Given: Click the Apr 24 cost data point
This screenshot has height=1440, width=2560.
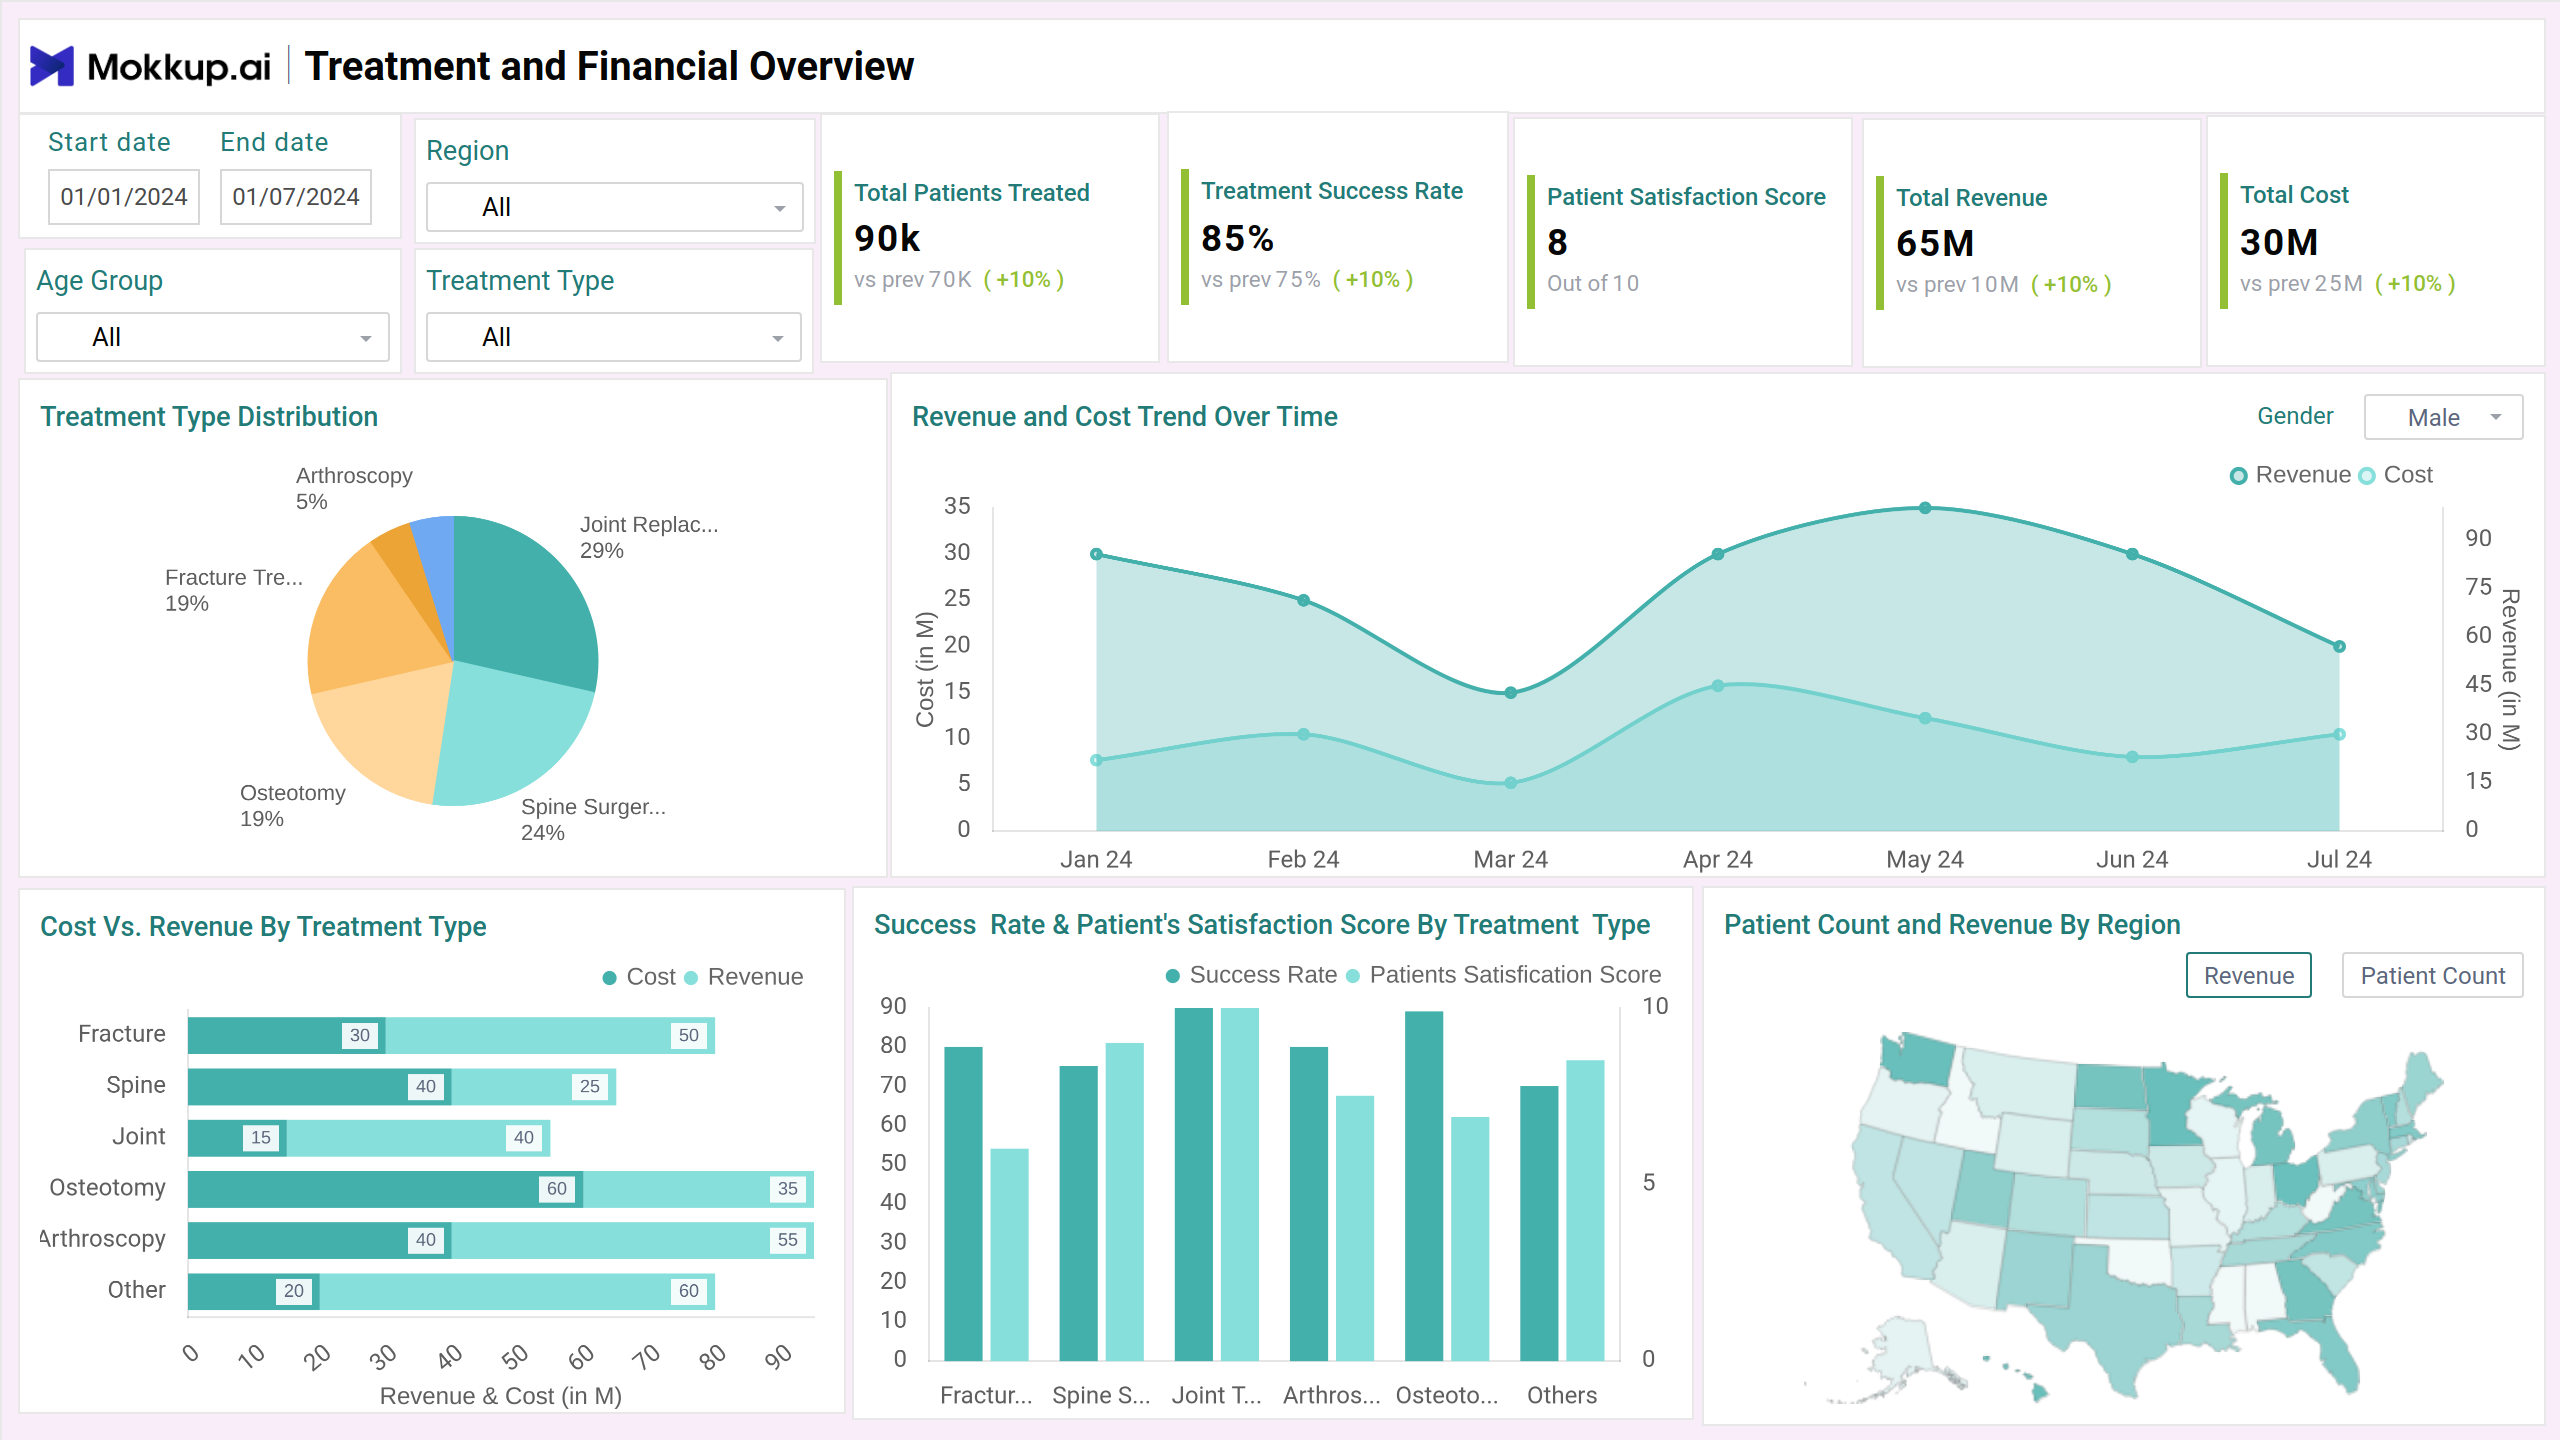Looking at the screenshot, I should (x=1718, y=686).
